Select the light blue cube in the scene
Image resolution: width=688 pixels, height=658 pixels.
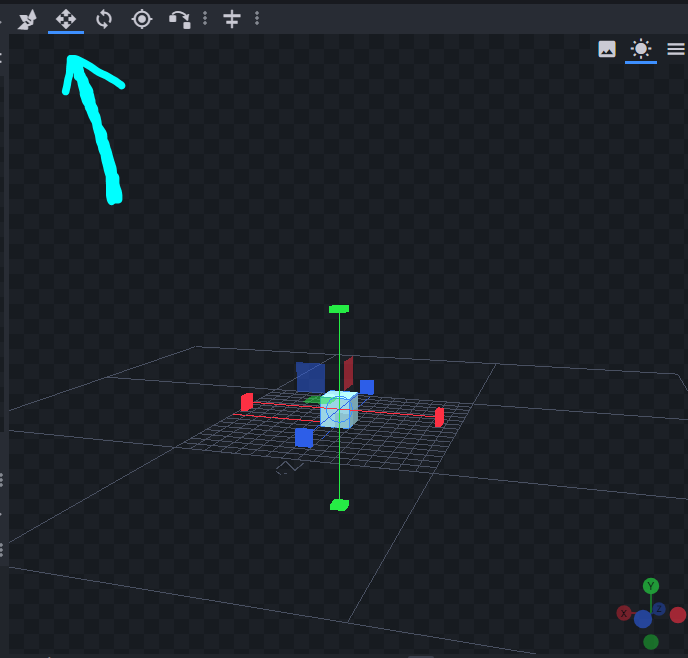click(x=339, y=410)
